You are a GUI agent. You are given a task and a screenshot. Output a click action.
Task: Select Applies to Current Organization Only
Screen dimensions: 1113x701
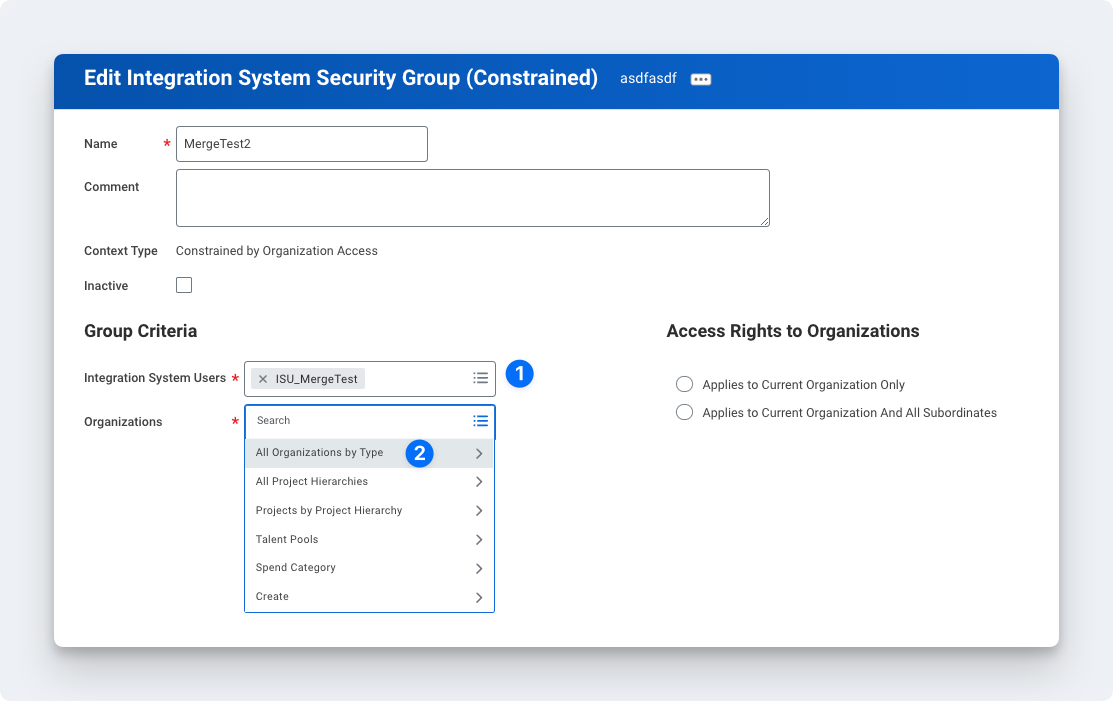tap(685, 384)
